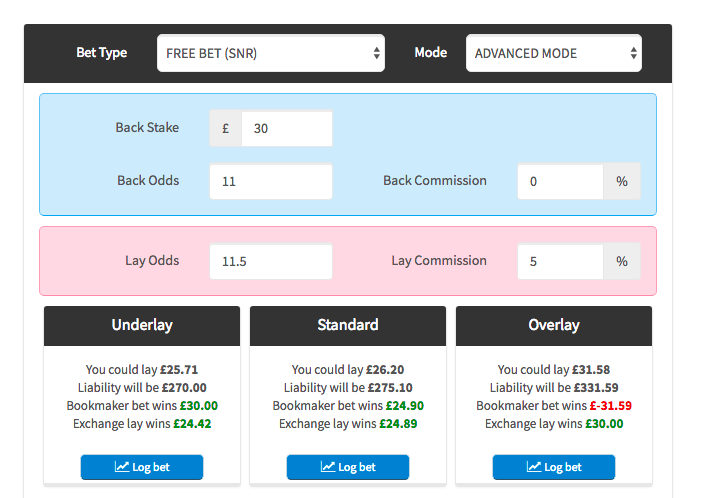
Task: Open the Mode dropdown showing ADVANCED MODE
Action: click(x=553, y=53)
